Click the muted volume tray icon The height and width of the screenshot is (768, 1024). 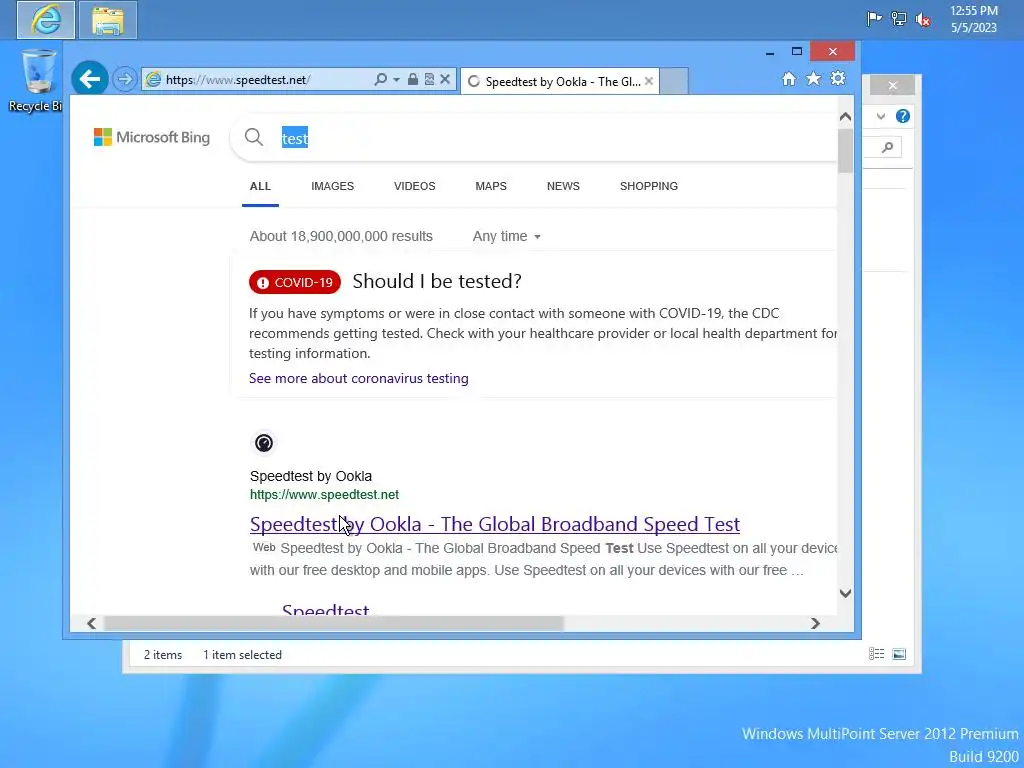[923, 19]
